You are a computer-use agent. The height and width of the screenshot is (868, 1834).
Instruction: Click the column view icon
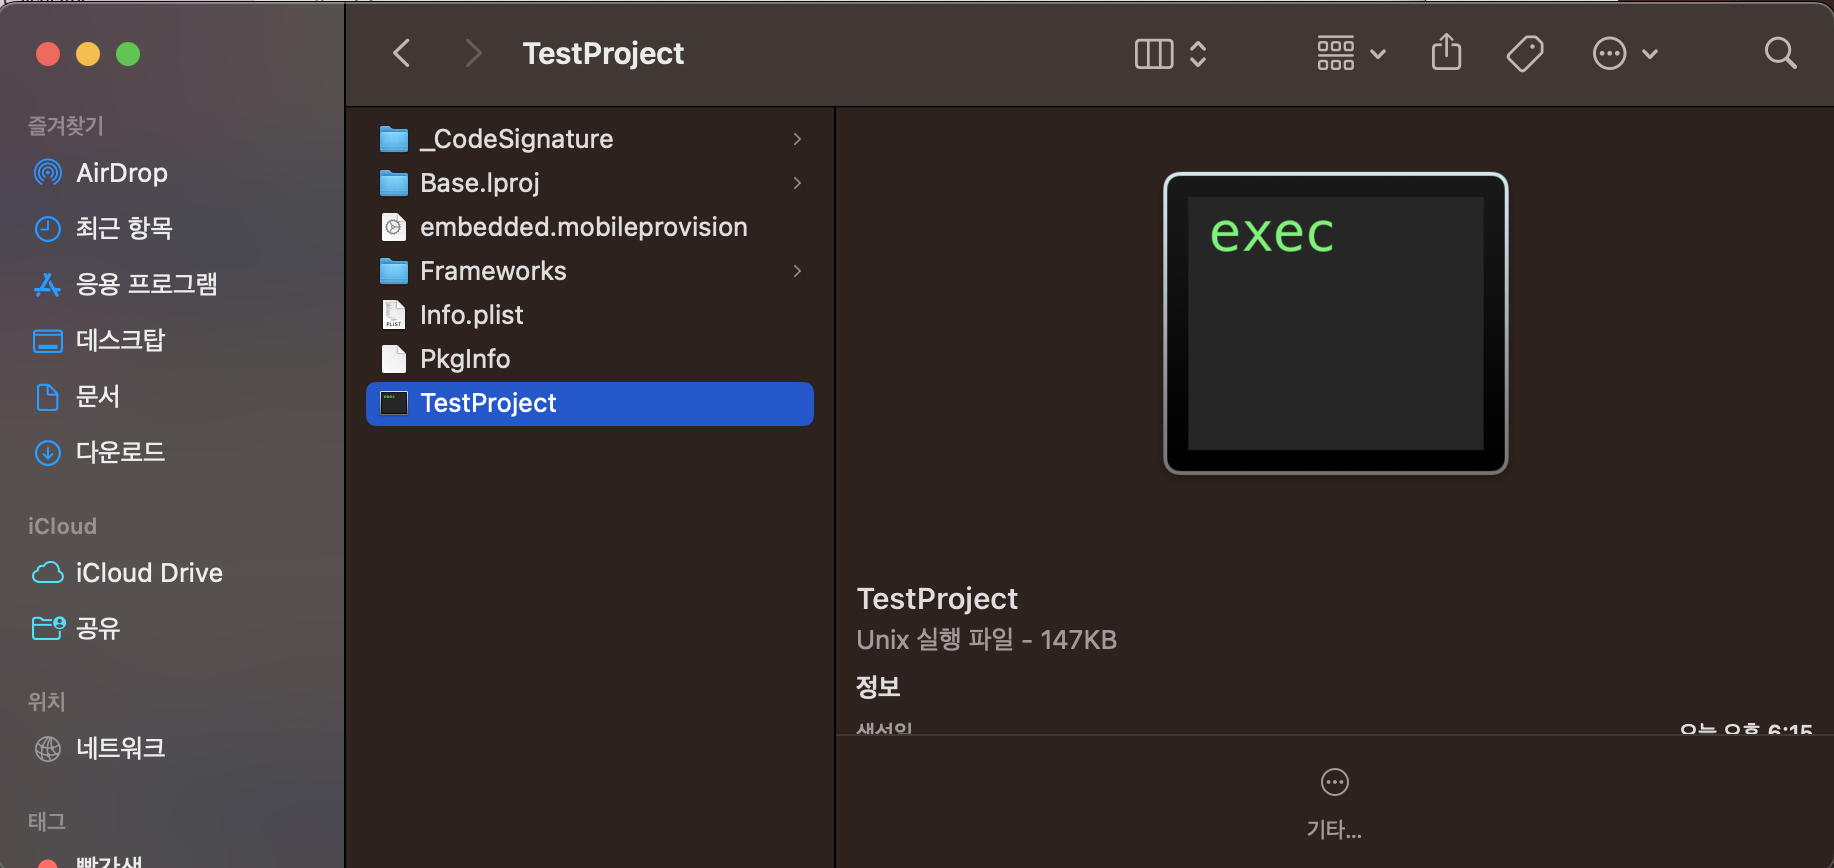[x=1154, y=53]
